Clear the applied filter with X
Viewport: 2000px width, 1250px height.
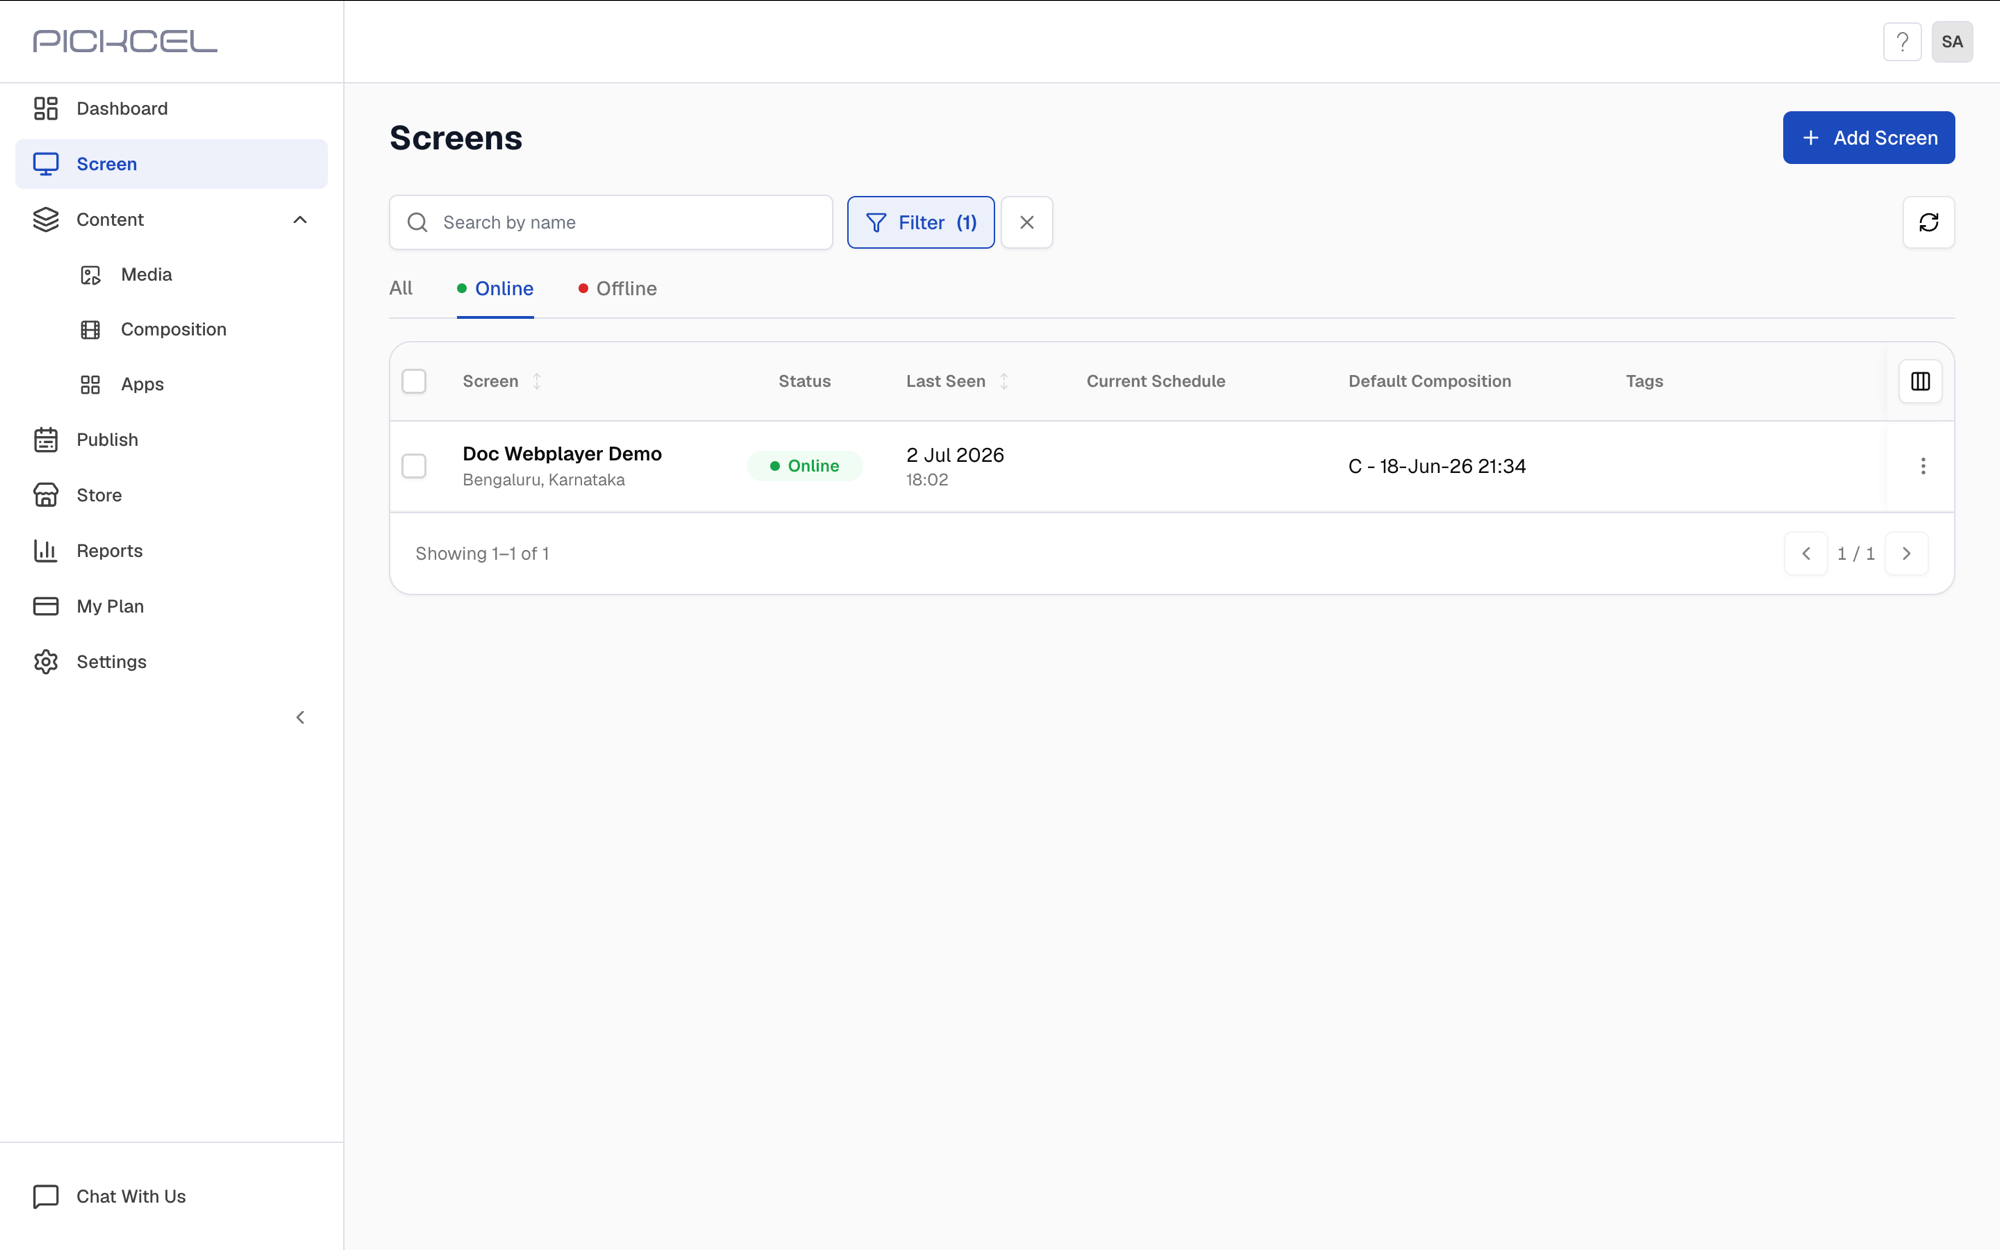1027,222
